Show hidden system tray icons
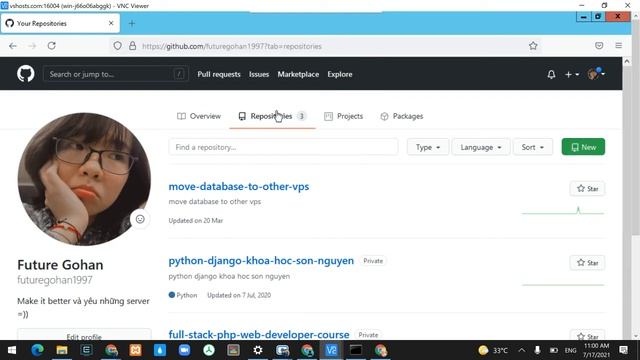Viewport: 640px width, 360px height. tap(522, 350)
